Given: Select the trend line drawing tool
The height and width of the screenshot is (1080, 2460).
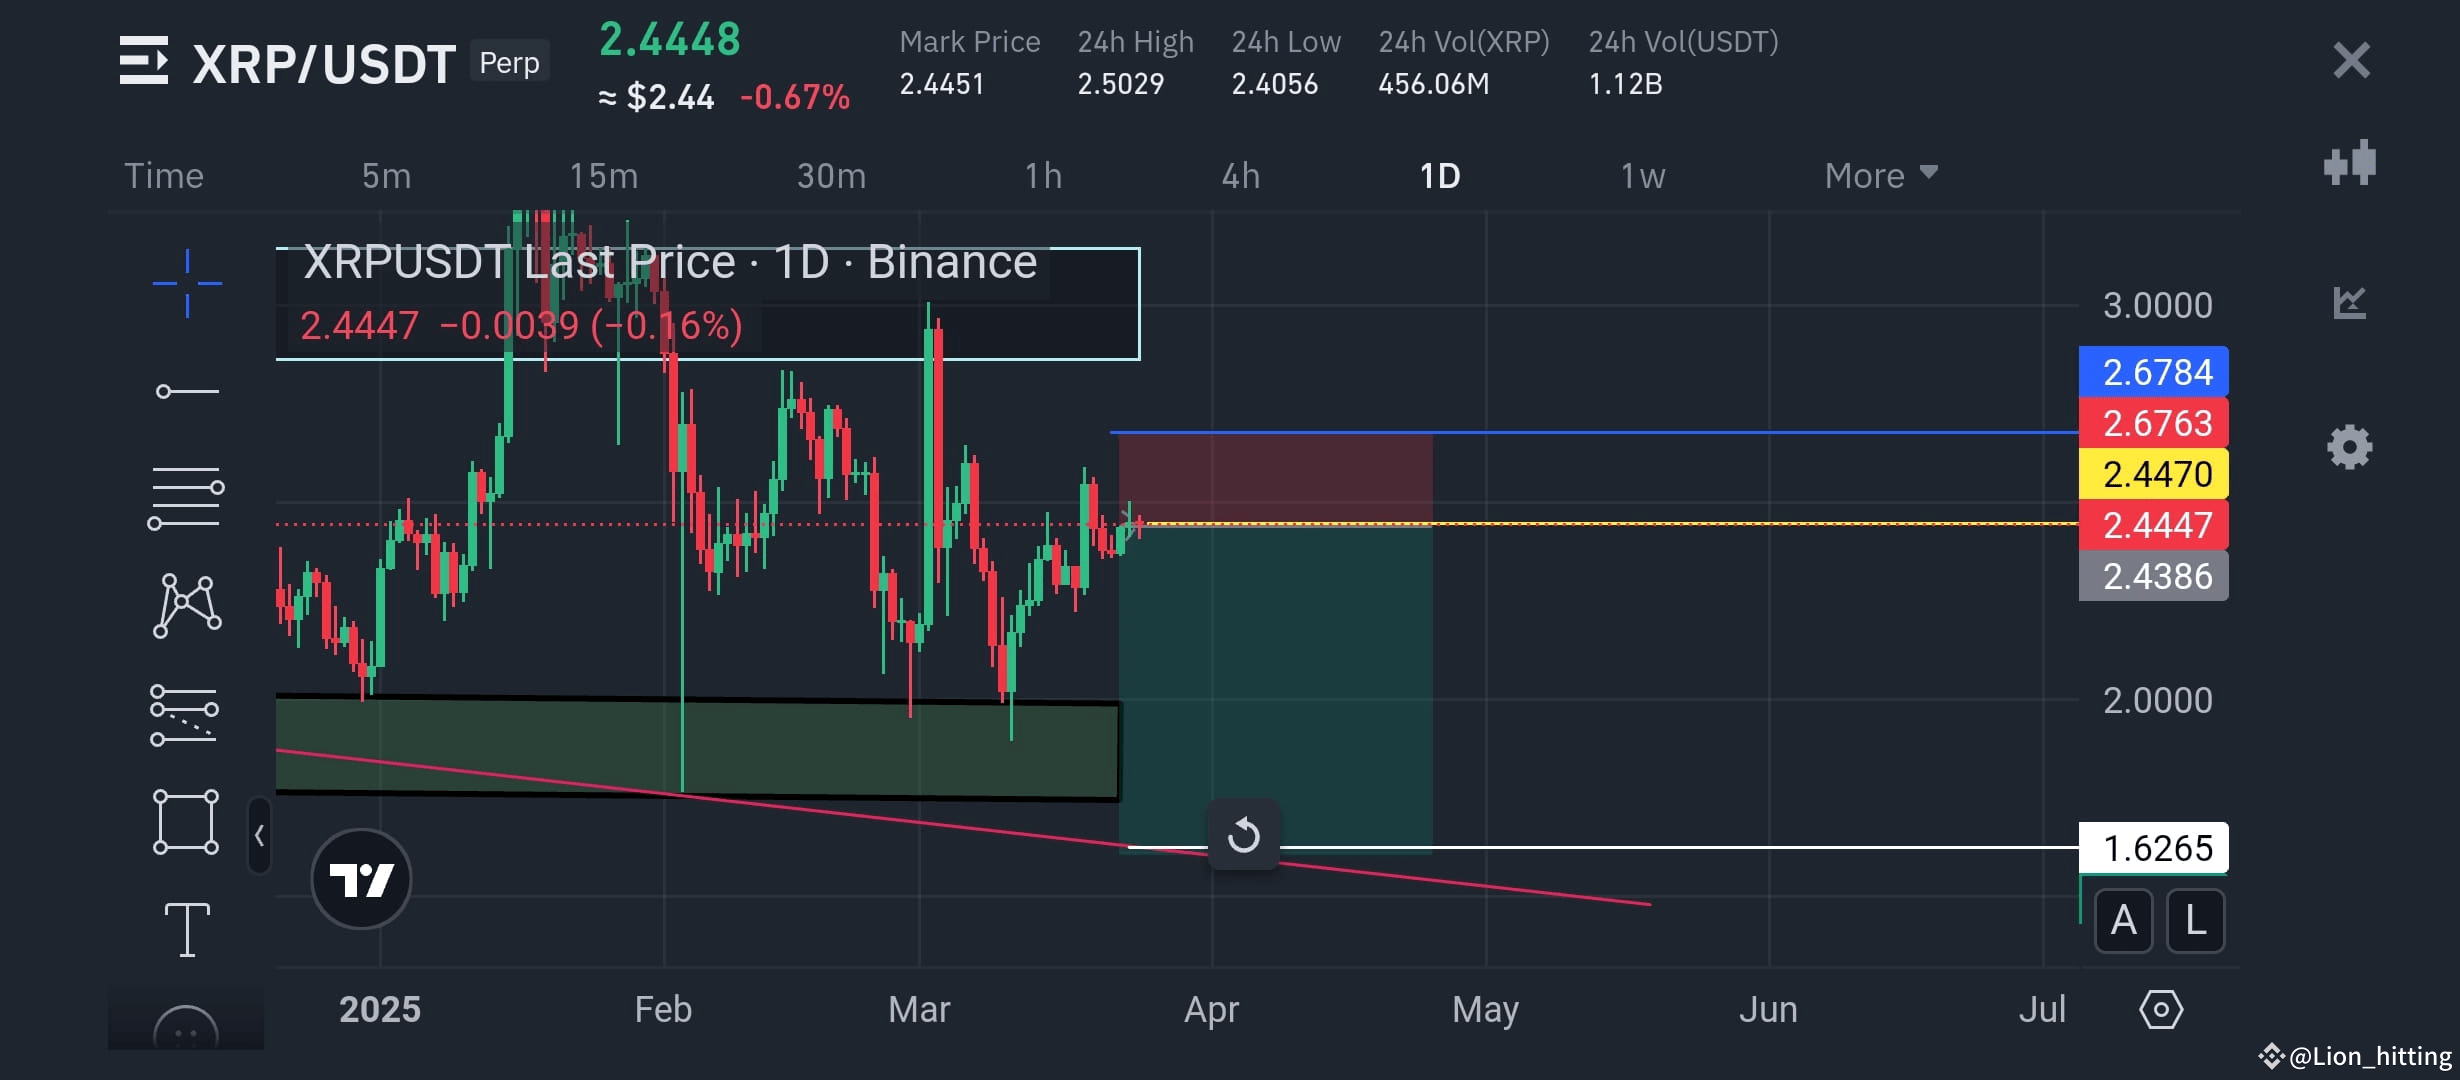Looking at the screenshot, I should pos(187,391).
